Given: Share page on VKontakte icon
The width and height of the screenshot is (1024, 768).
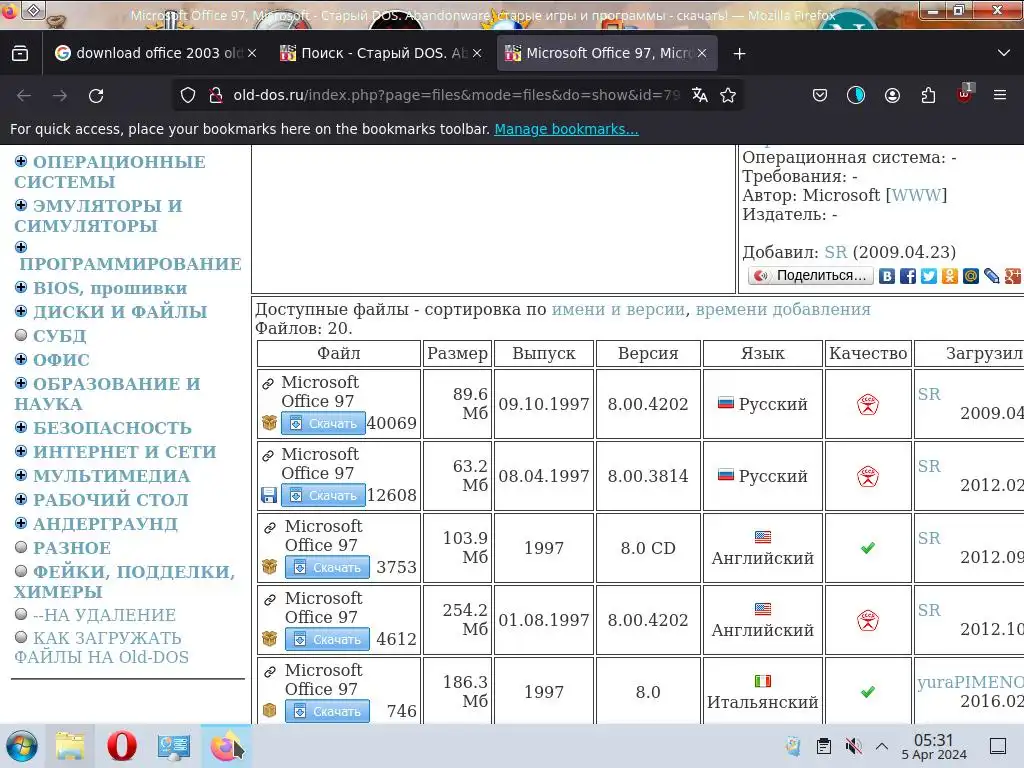Looking at the screenshot, I should (886, 276).
